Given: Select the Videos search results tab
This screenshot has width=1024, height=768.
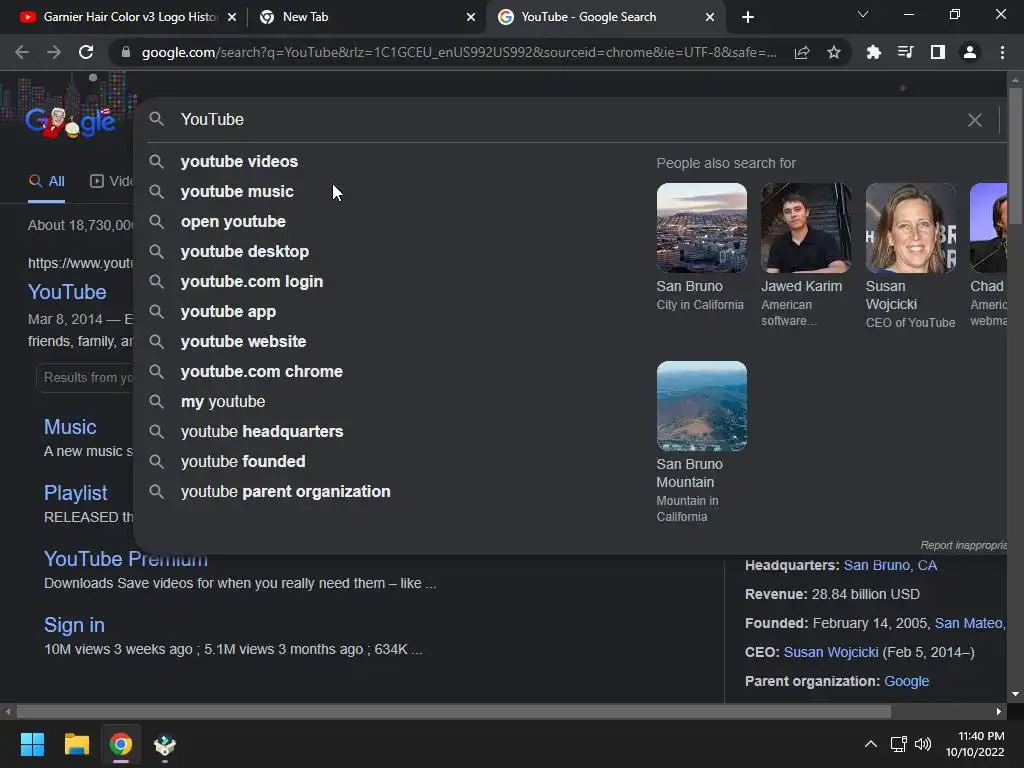Looking at the screenshot, I should pyautogui.click(x=111, y=181).
